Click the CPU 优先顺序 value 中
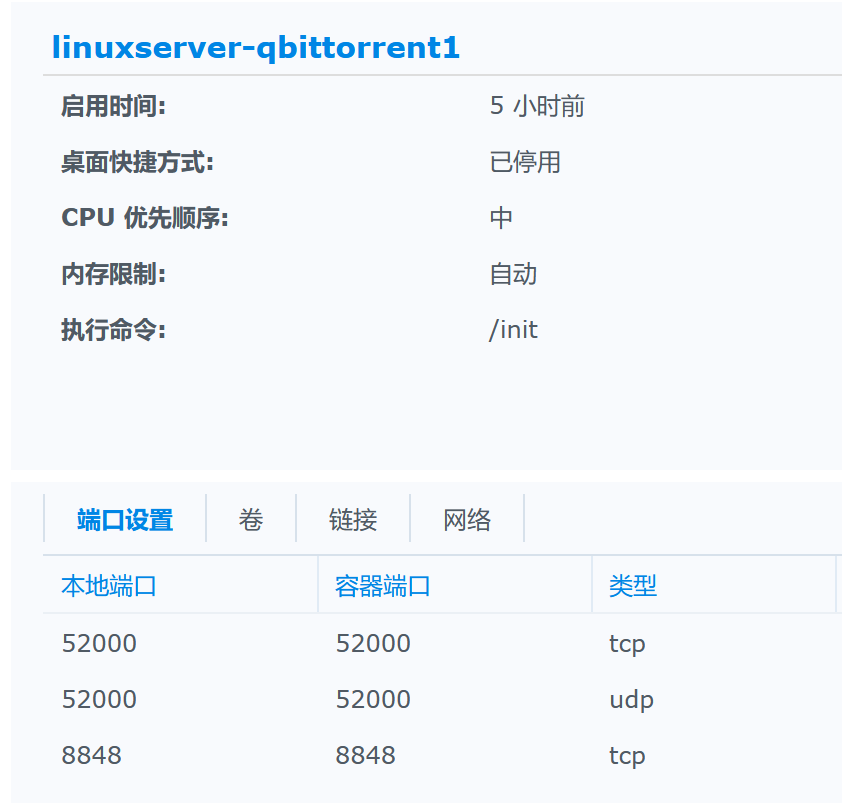This screenshot has height=803, width=842. (501, 218)
